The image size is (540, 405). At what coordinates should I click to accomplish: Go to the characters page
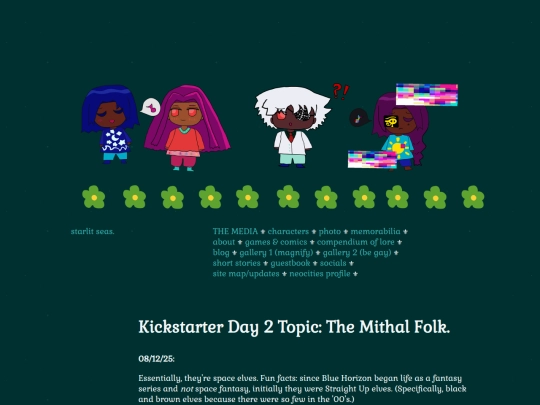[x=288, y=231]
